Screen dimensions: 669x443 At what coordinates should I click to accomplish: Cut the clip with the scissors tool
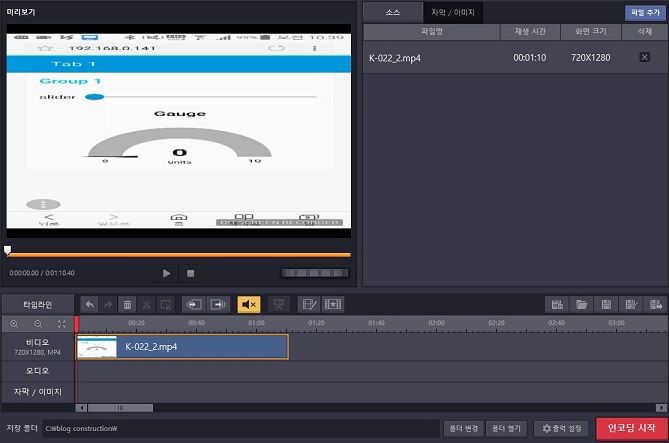click(146, 304)
